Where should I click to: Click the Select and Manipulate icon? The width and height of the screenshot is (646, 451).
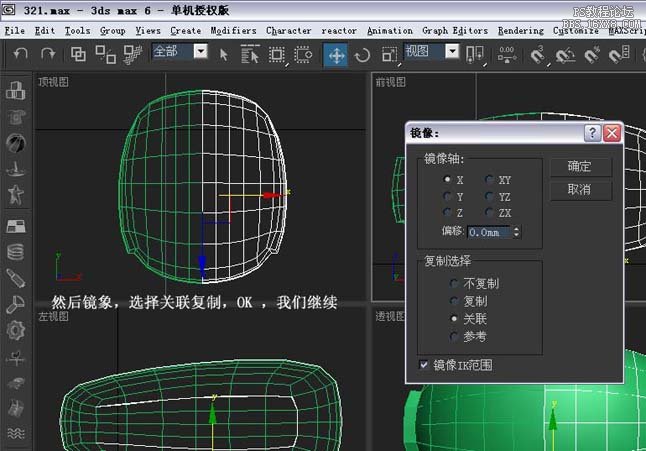point(507,54)
